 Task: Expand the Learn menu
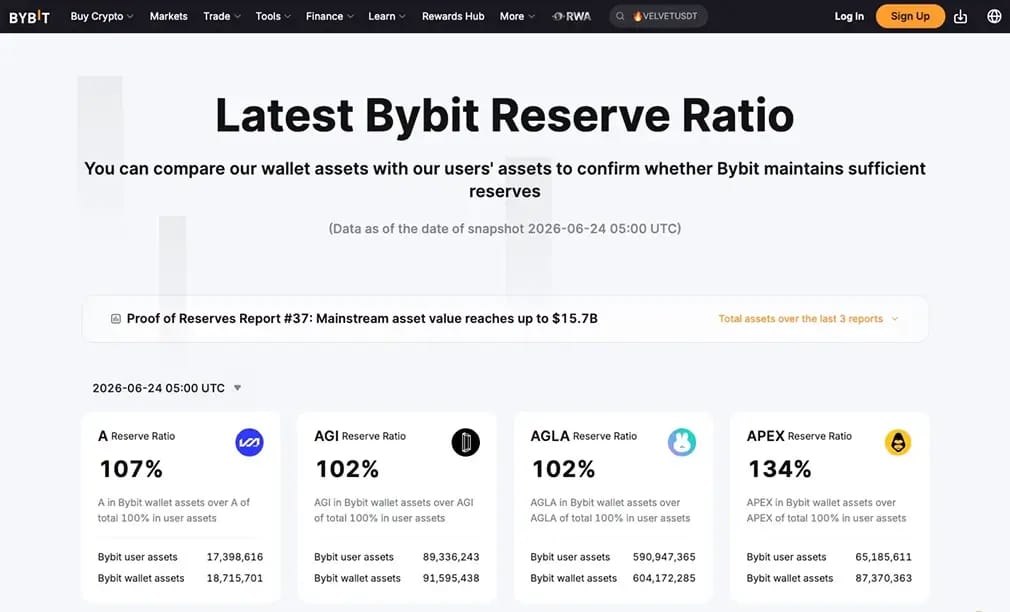pos(386,16)
